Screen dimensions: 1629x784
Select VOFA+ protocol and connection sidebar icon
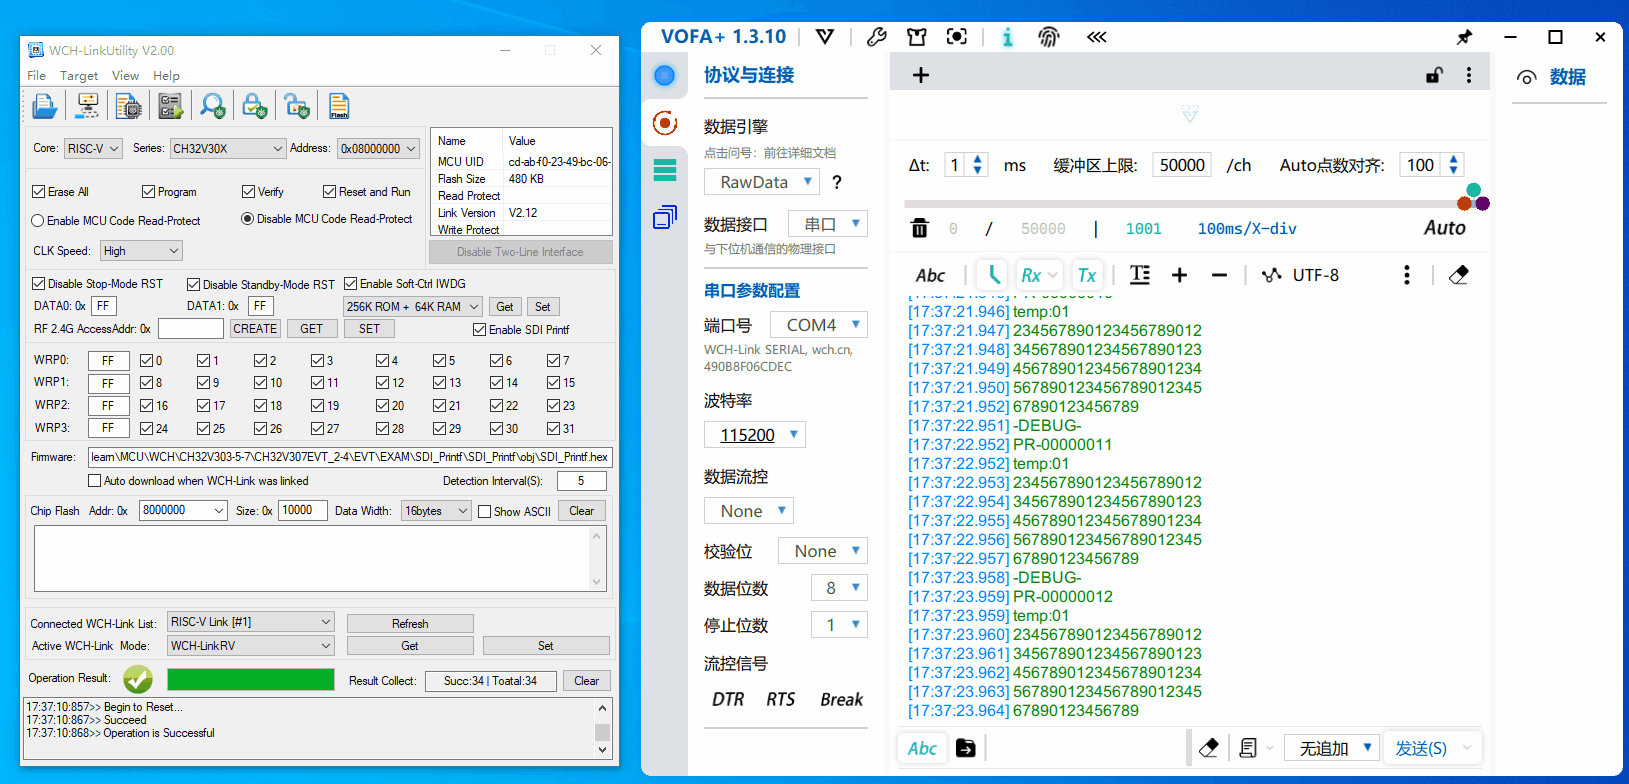[664, 123]
